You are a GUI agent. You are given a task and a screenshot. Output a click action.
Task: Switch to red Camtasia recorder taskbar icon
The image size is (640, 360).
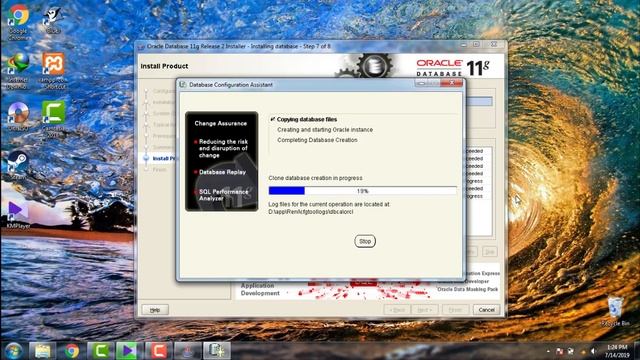(x=158, y=351)
